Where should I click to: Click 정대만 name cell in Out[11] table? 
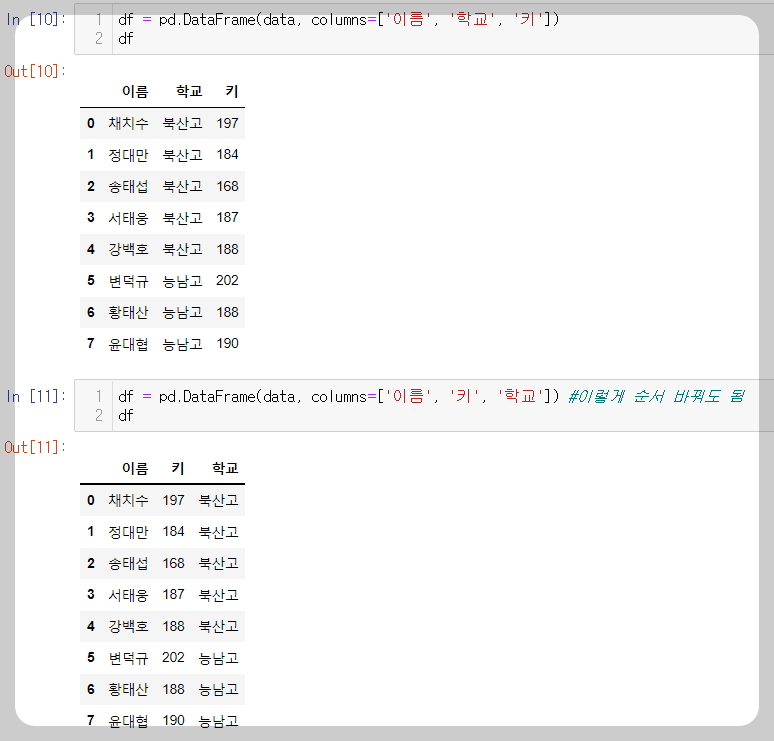128,532
